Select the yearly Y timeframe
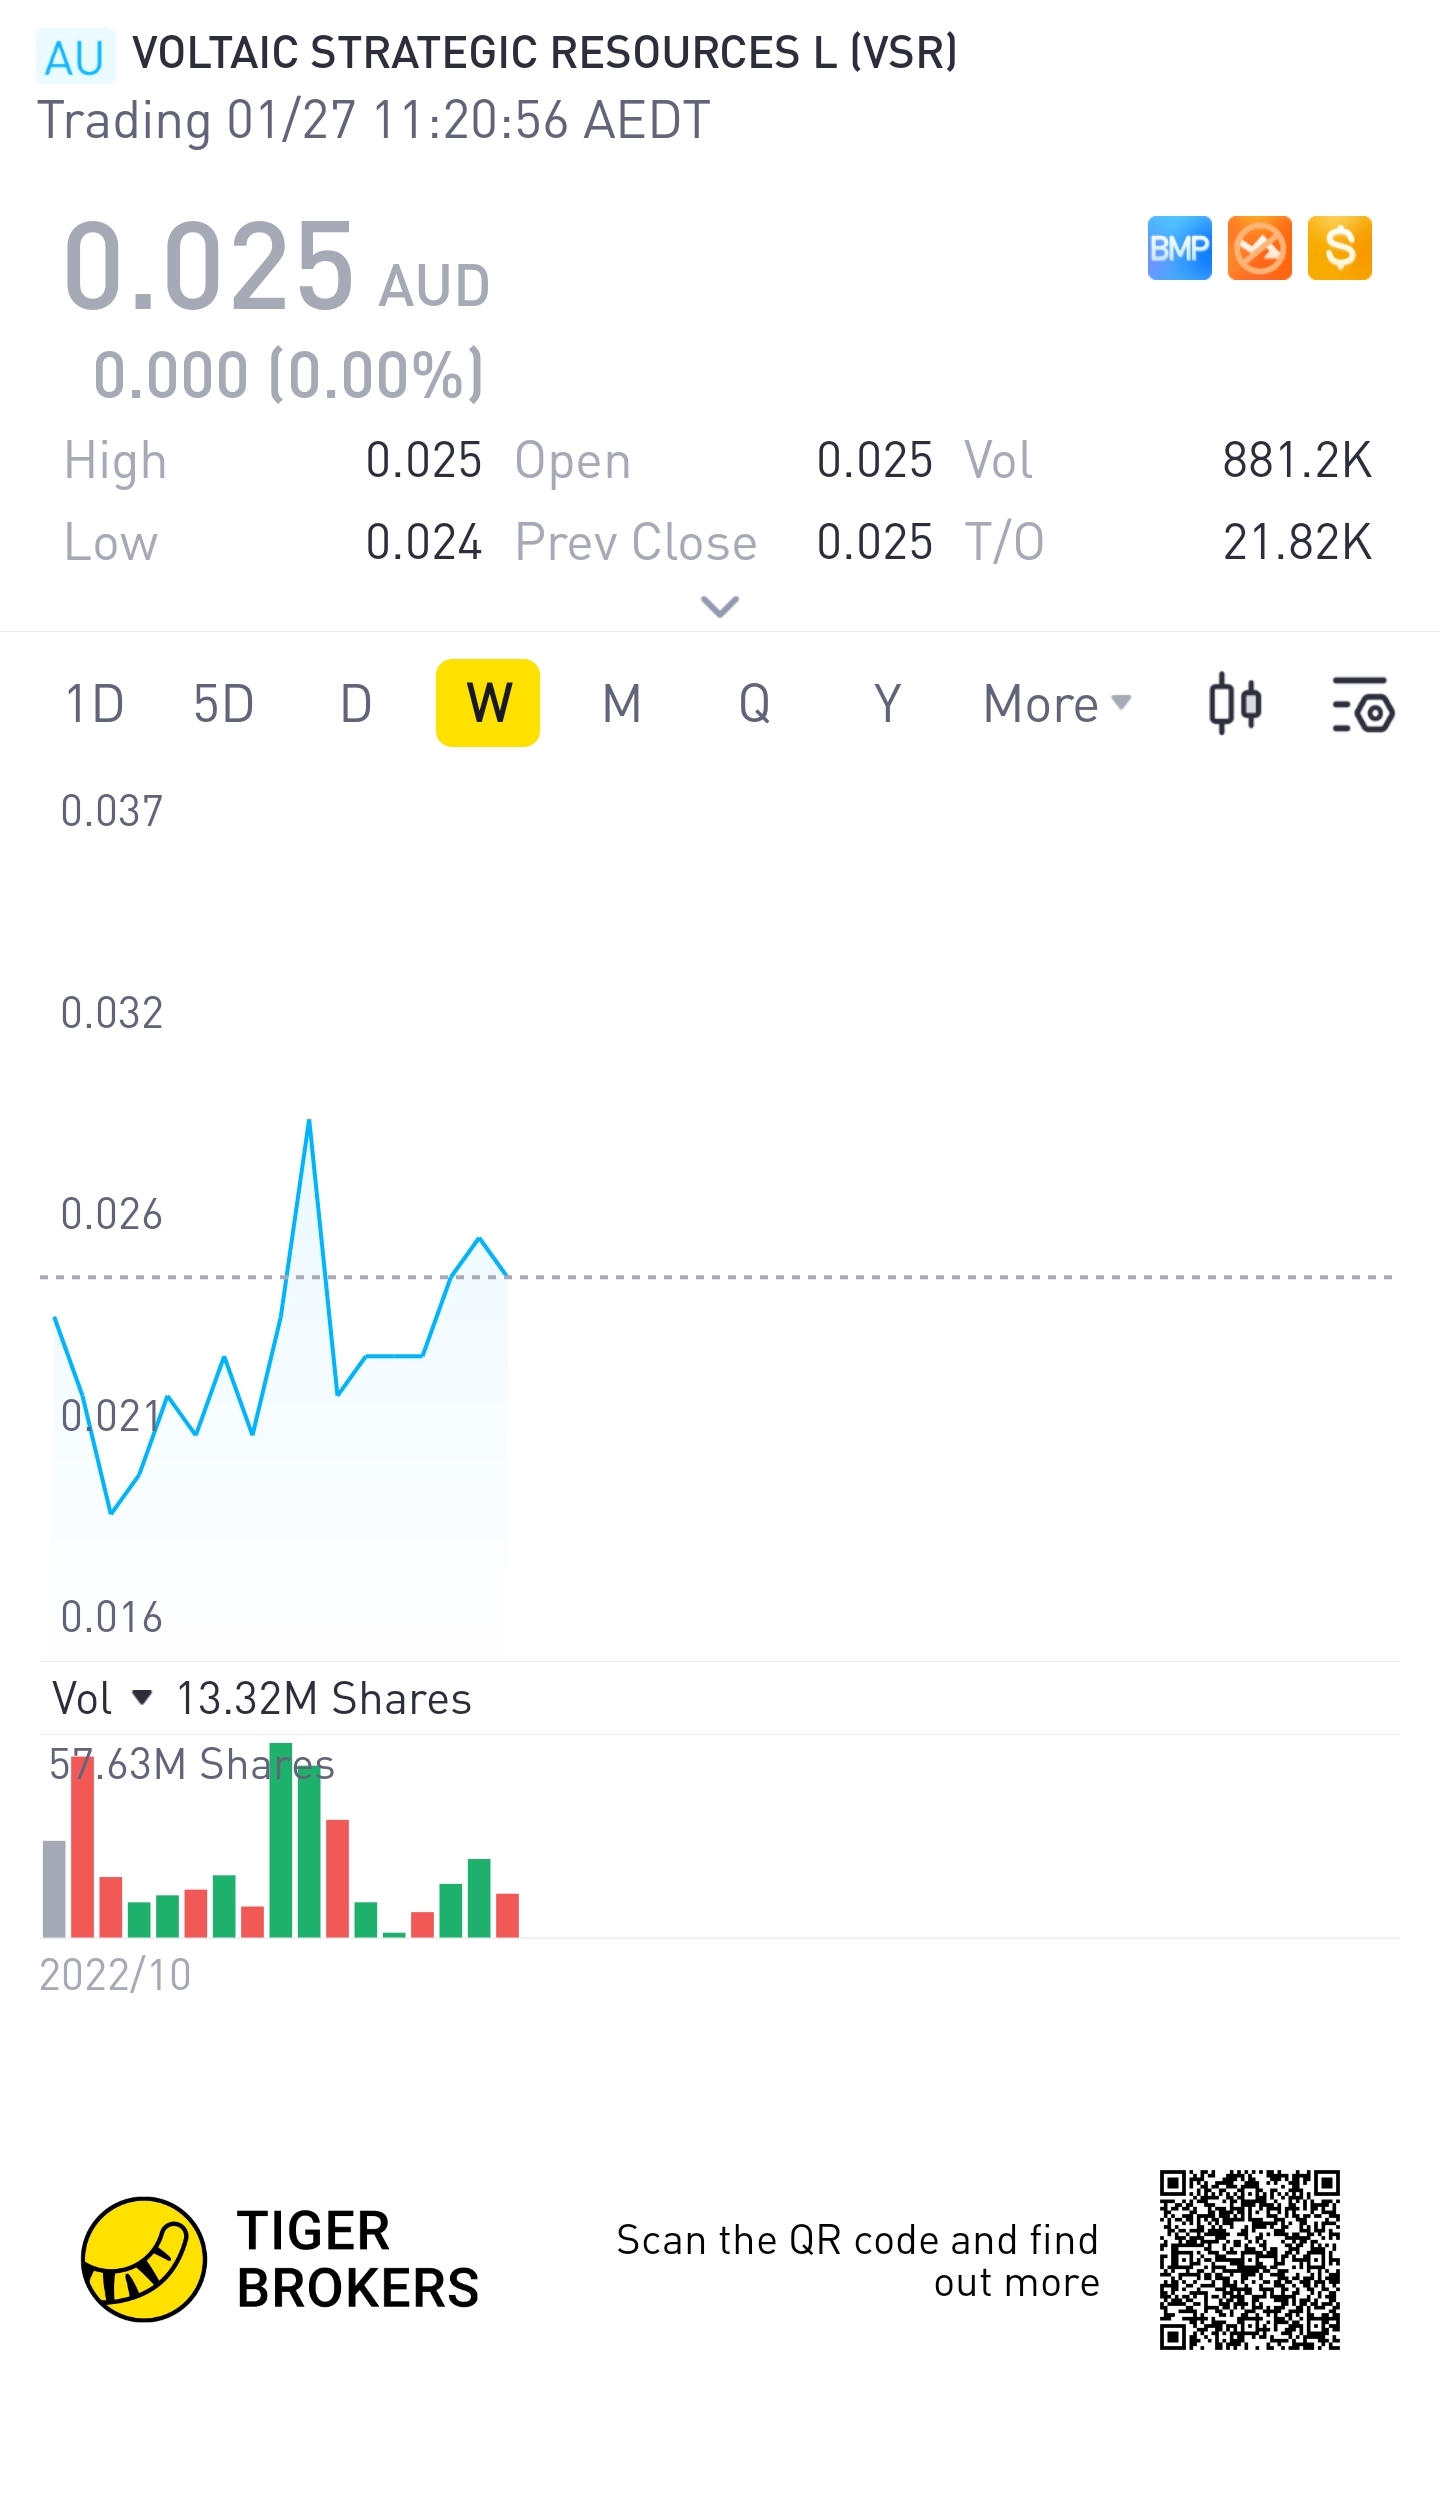This screenshot has height=2513, width=1440. (887, 703)
